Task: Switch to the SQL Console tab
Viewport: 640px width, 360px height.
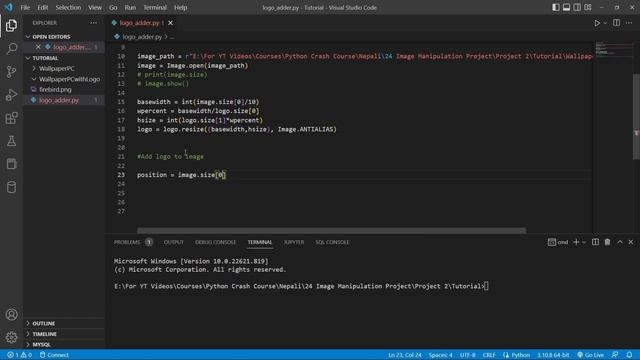Action: 332,242
